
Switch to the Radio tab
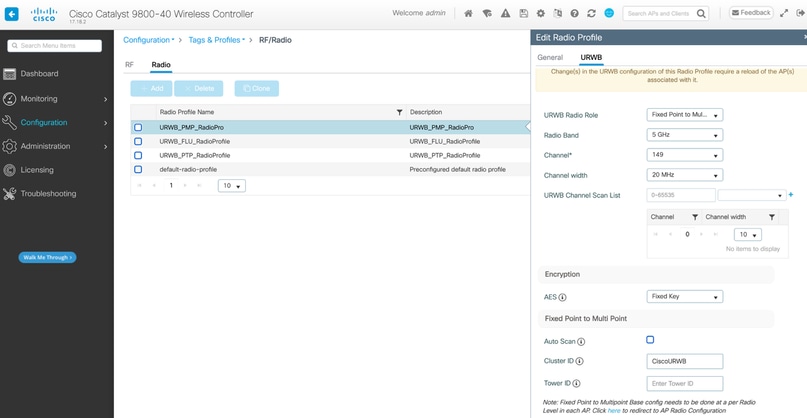161,65
